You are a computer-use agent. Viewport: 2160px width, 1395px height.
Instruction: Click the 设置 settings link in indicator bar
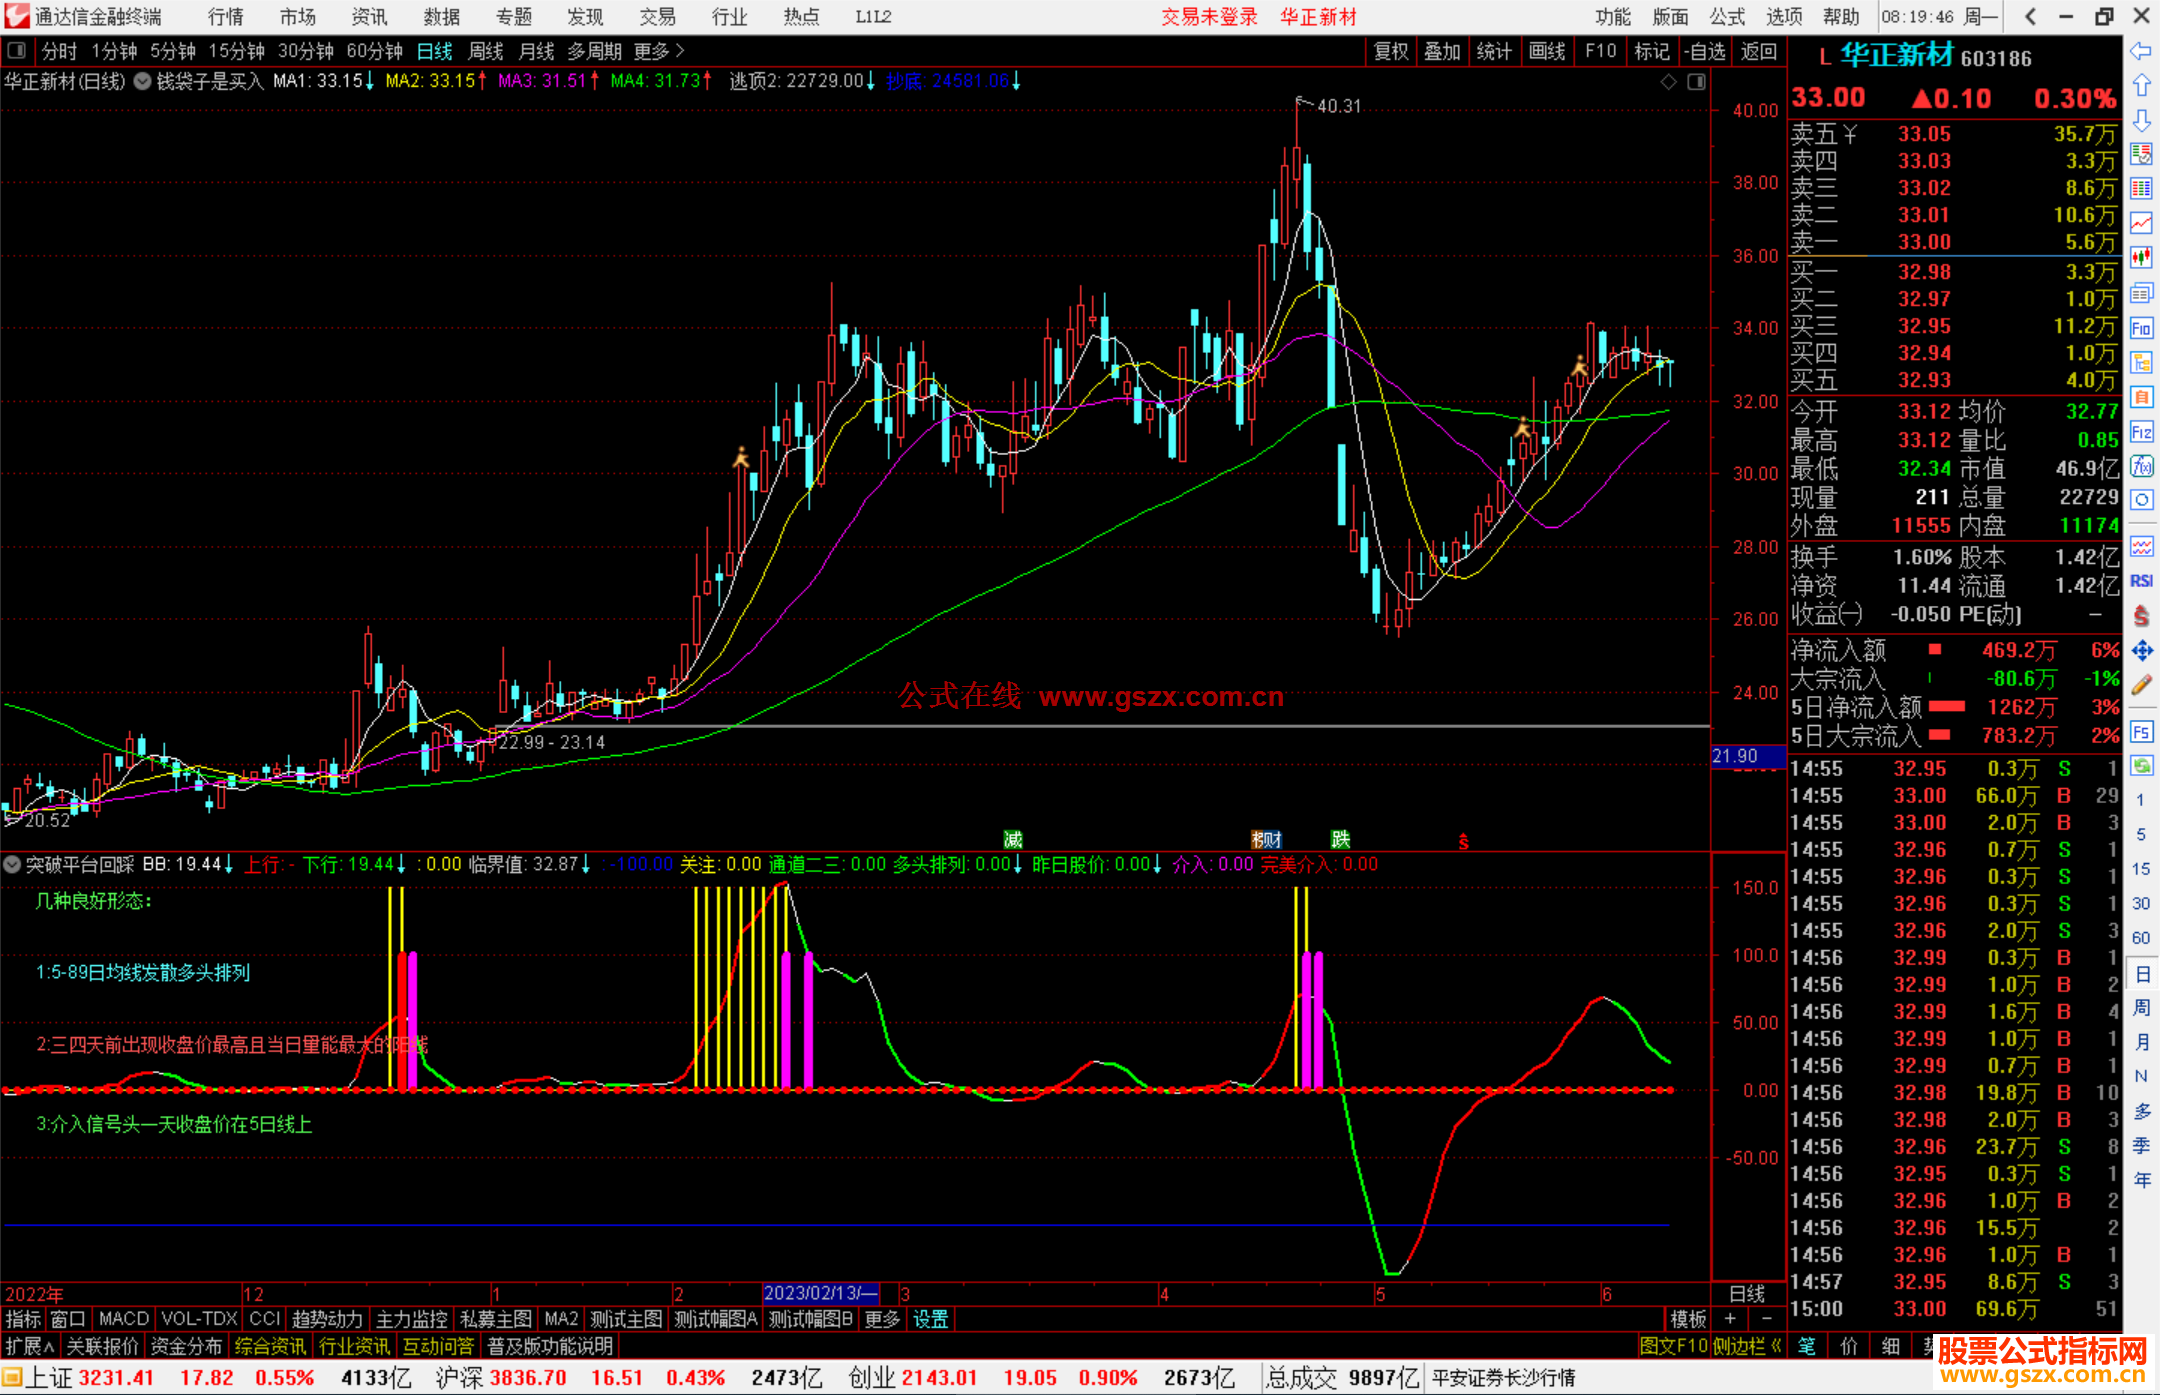pos(930,1319)
